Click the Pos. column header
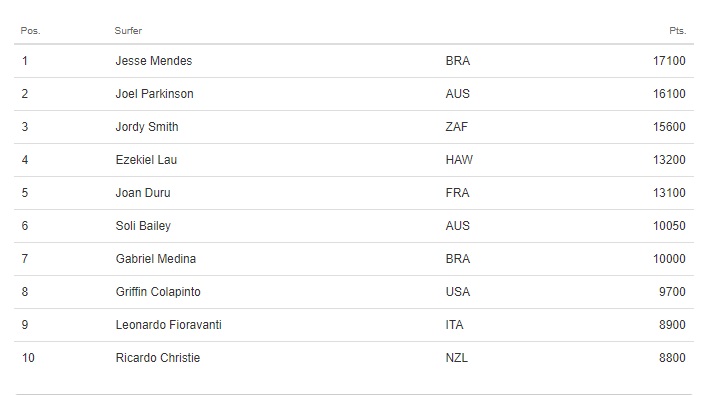The height and width of the screenshot is (395, 717). 31,31
